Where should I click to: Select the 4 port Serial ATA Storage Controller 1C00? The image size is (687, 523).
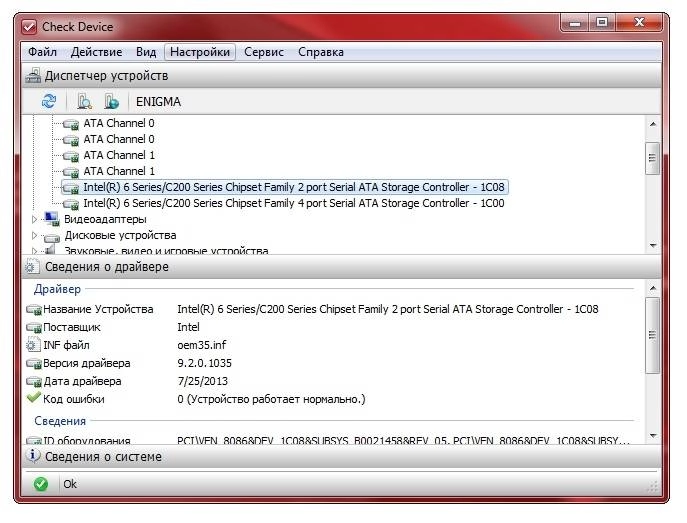coord(294,203)
